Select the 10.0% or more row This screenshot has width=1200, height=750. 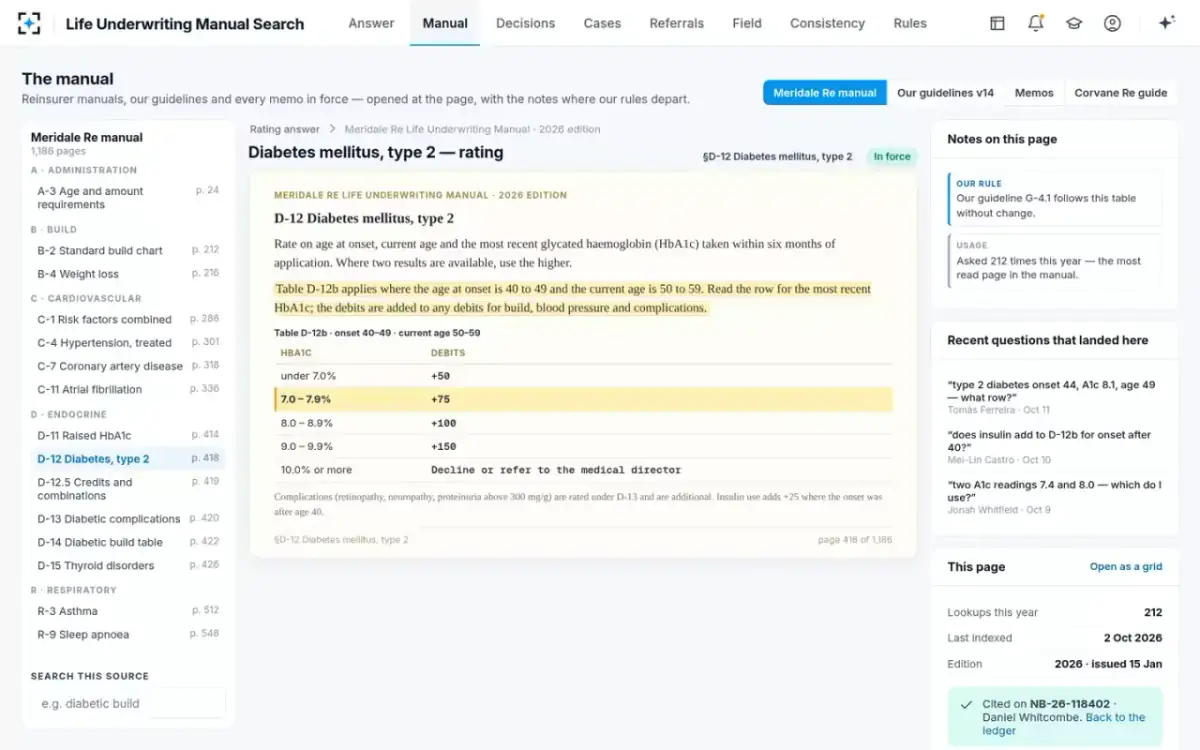pyautogui.click(x=583, y=470)
